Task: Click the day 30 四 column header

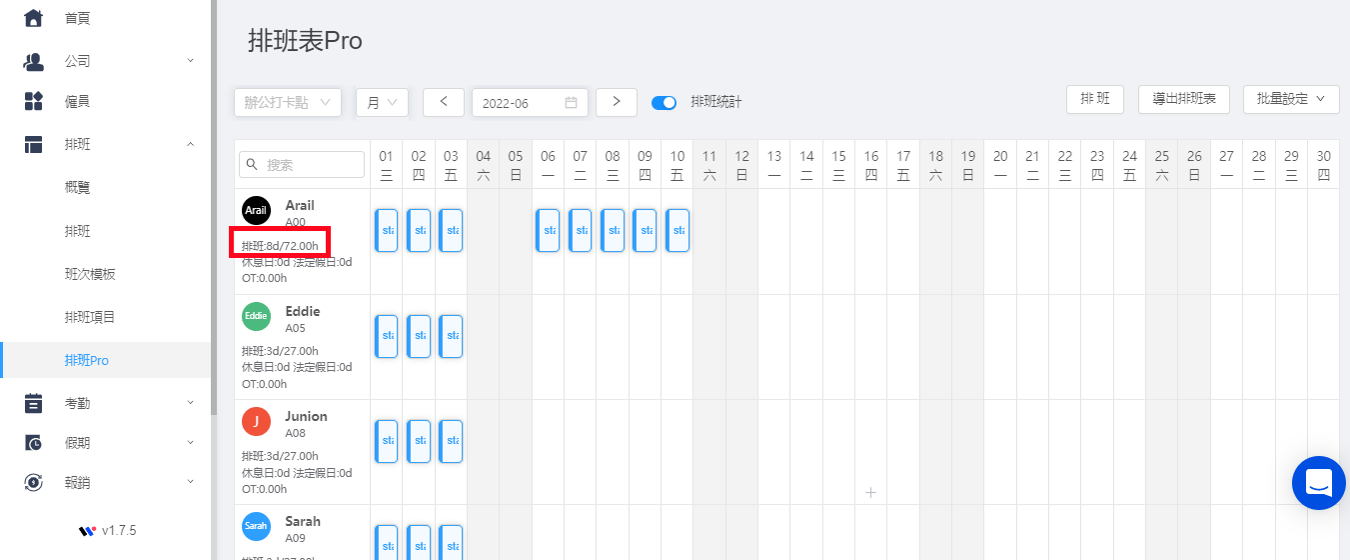Action: click(x=1323, y=165)
